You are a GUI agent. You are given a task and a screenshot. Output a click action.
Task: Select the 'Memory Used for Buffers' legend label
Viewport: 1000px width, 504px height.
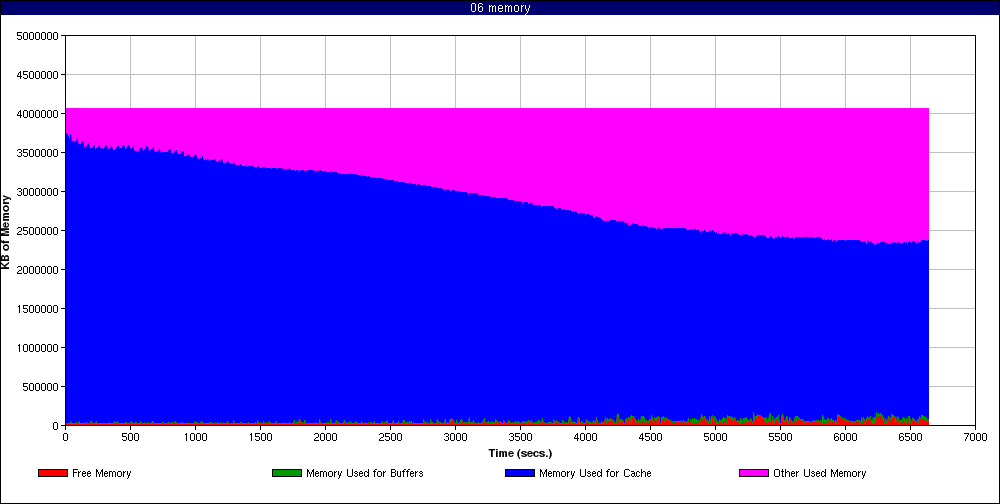click(x=365, y=473)
